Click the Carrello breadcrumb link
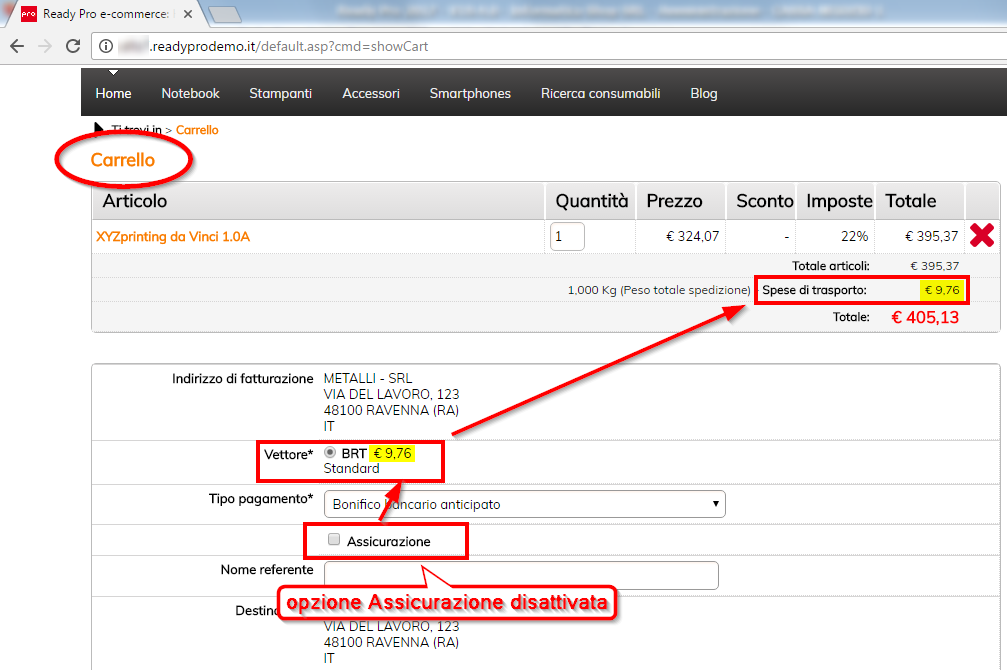The width and height of the screenshot is (1007, 670). click(x=197, y=130)
